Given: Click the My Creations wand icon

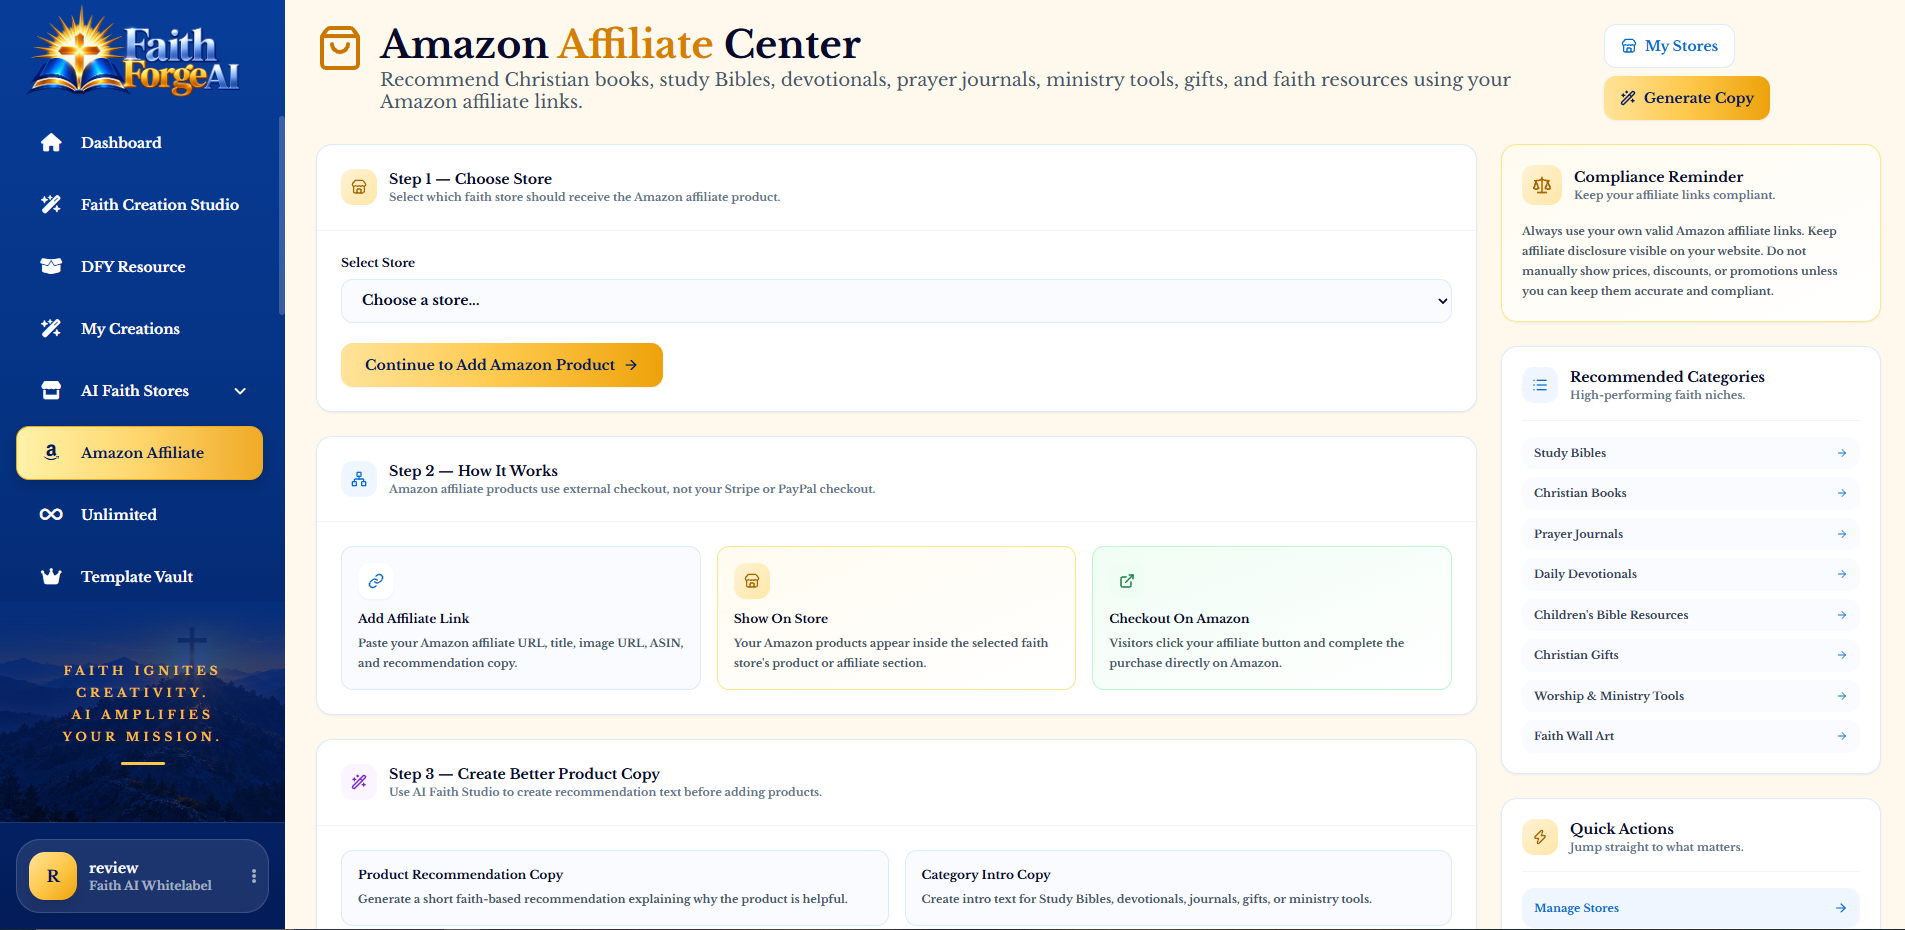Looking at the screenshot, I should [x=51, y=329].
